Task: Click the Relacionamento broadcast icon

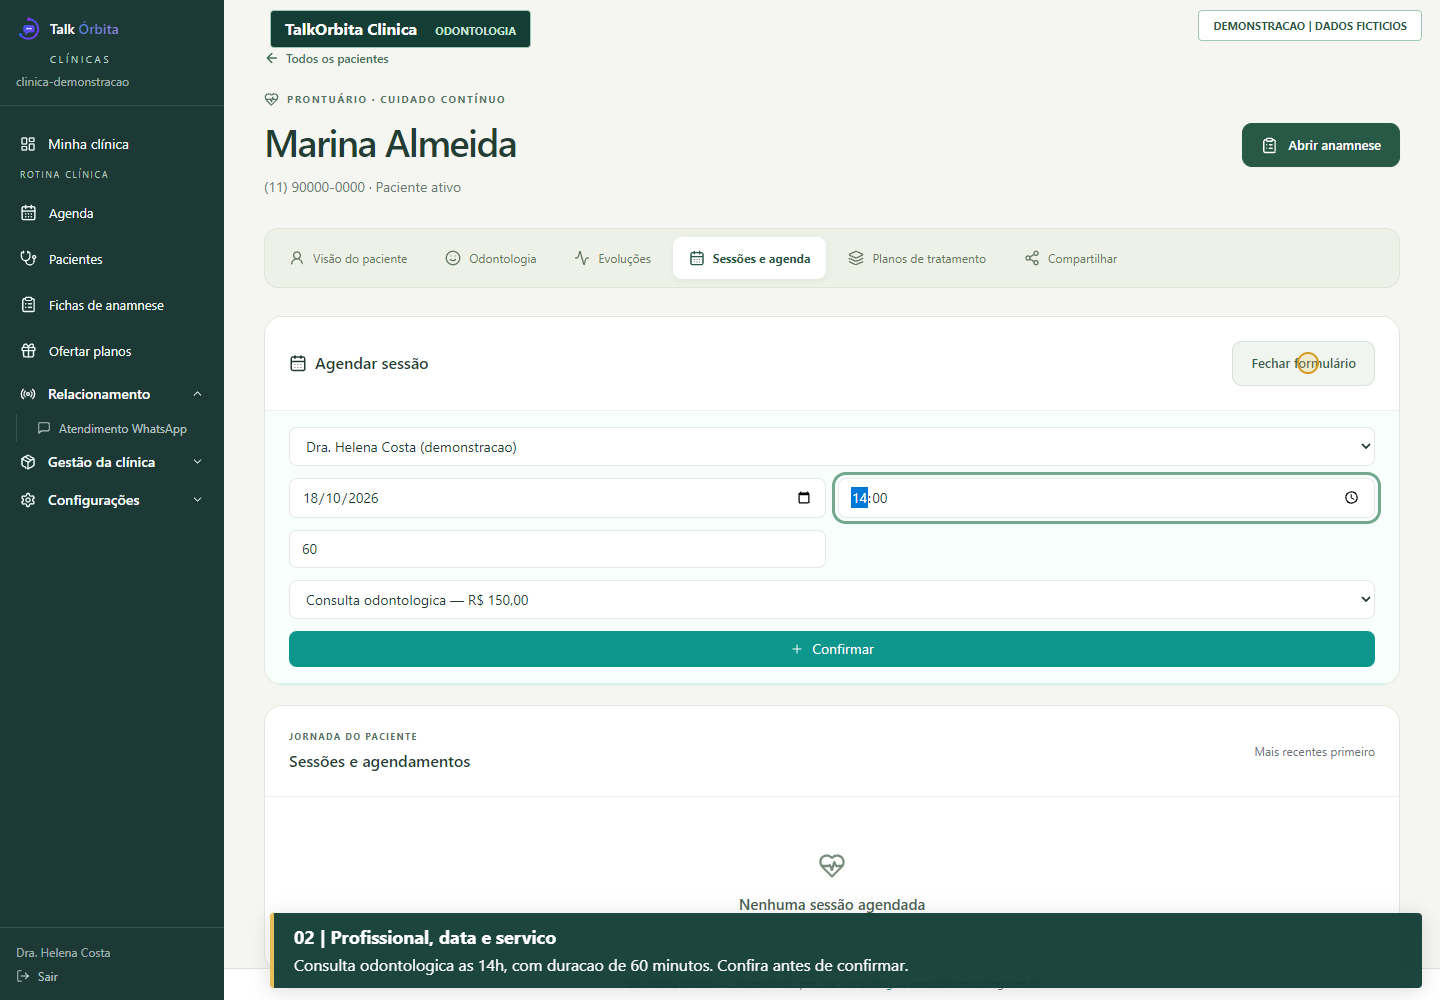Action: coord(28,394)
